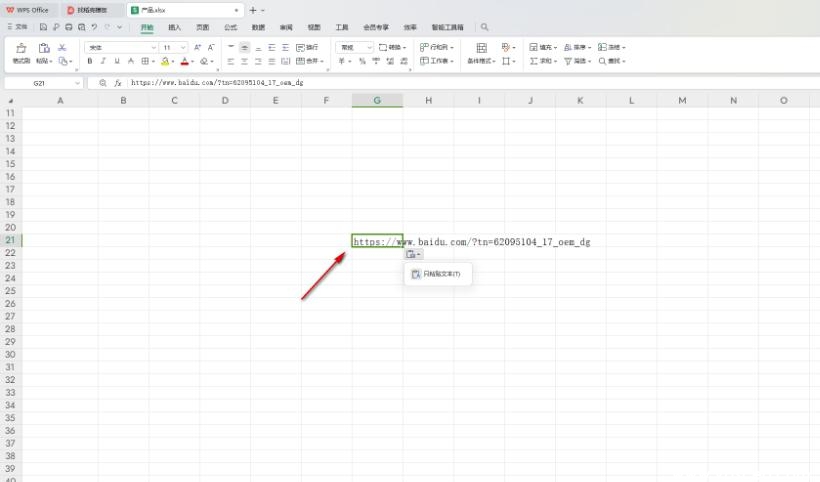Click the increase decimal places icon
The height and width of the screenshot is (482, 820).
[x=390, y=61]
